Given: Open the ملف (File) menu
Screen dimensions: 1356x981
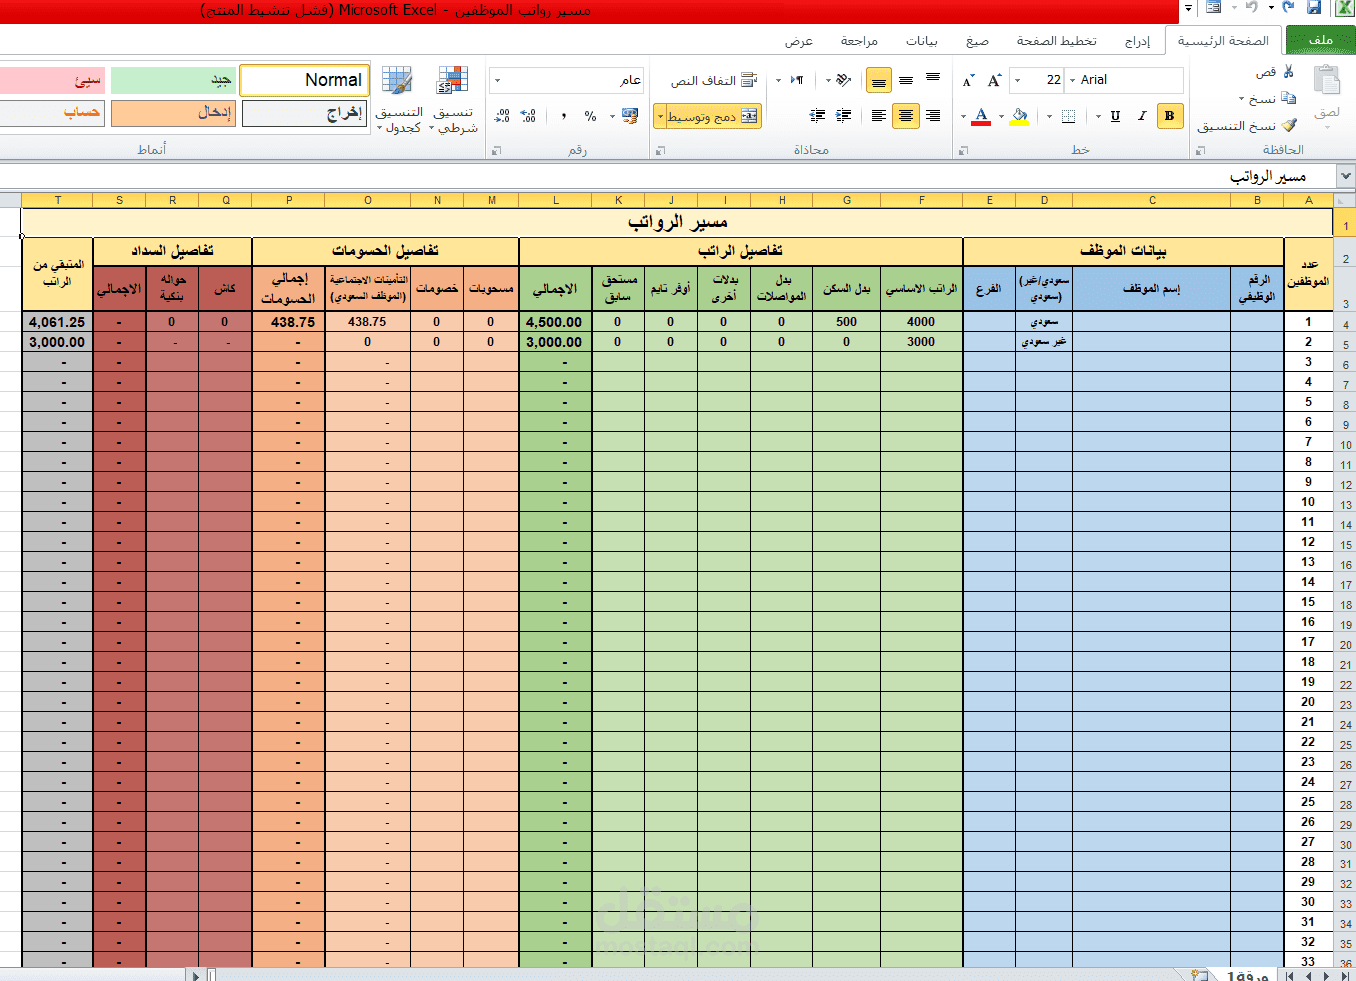Looking at the screenshot, I should pyautogui.click(x=1319, y=40).
